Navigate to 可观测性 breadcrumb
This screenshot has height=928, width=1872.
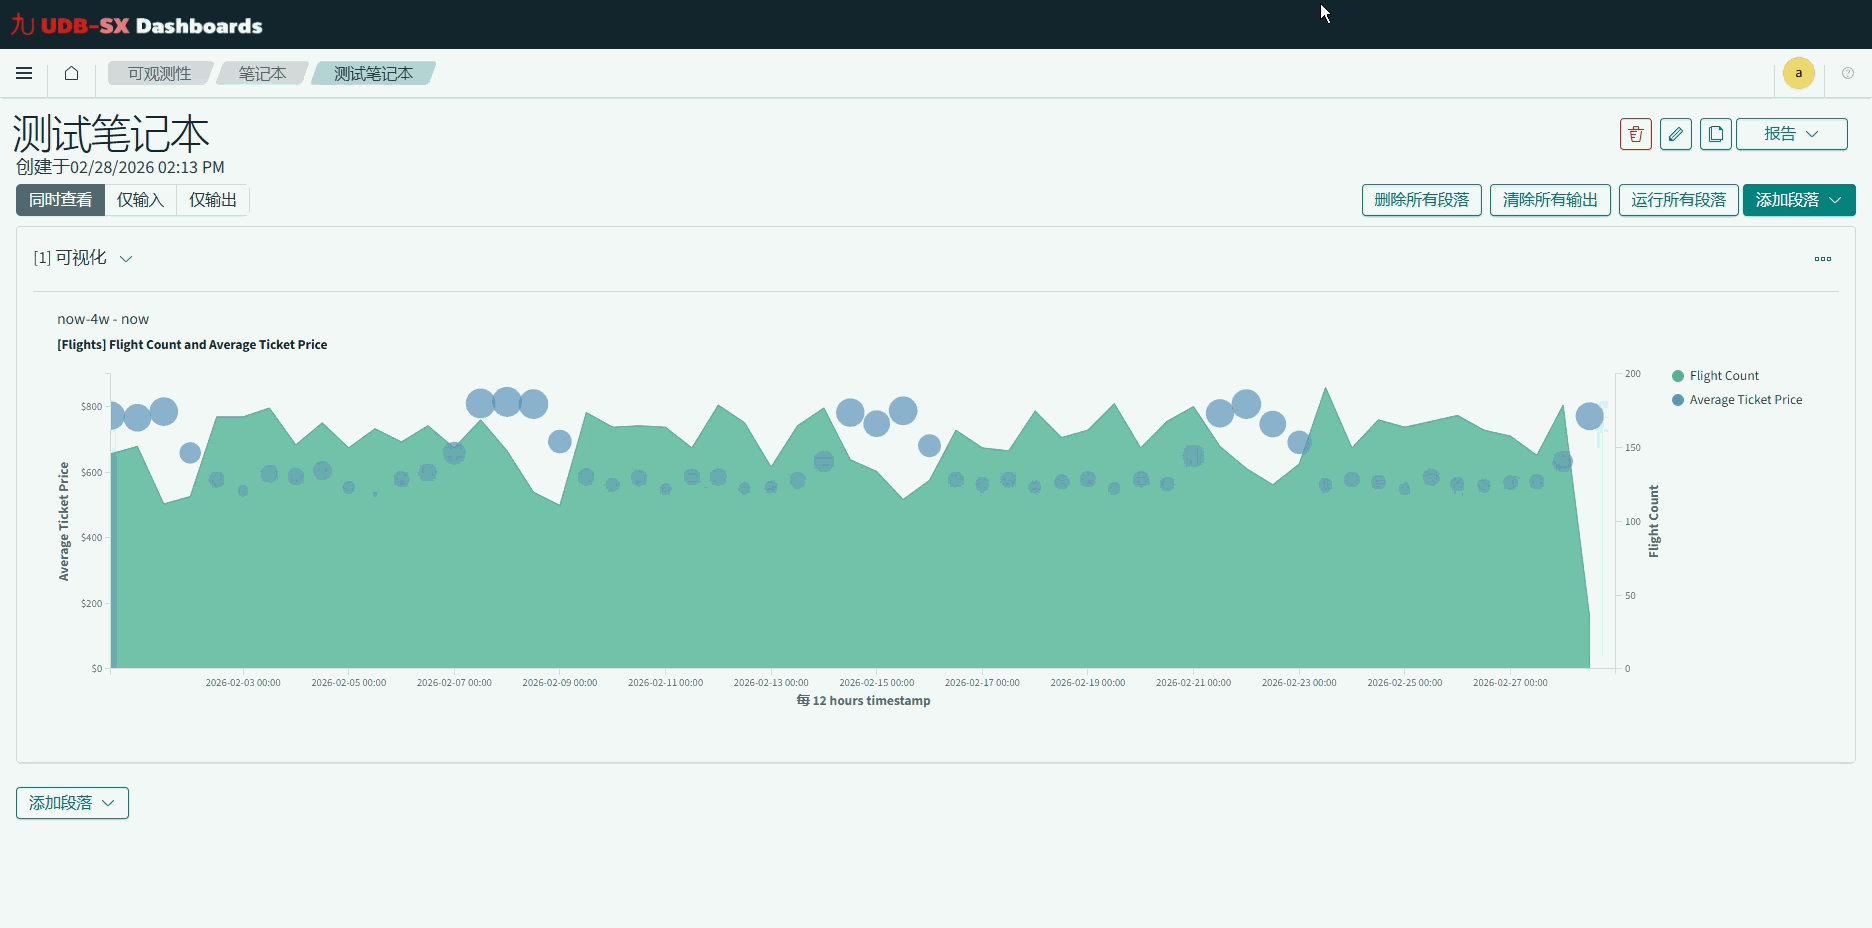coord(159,73)
